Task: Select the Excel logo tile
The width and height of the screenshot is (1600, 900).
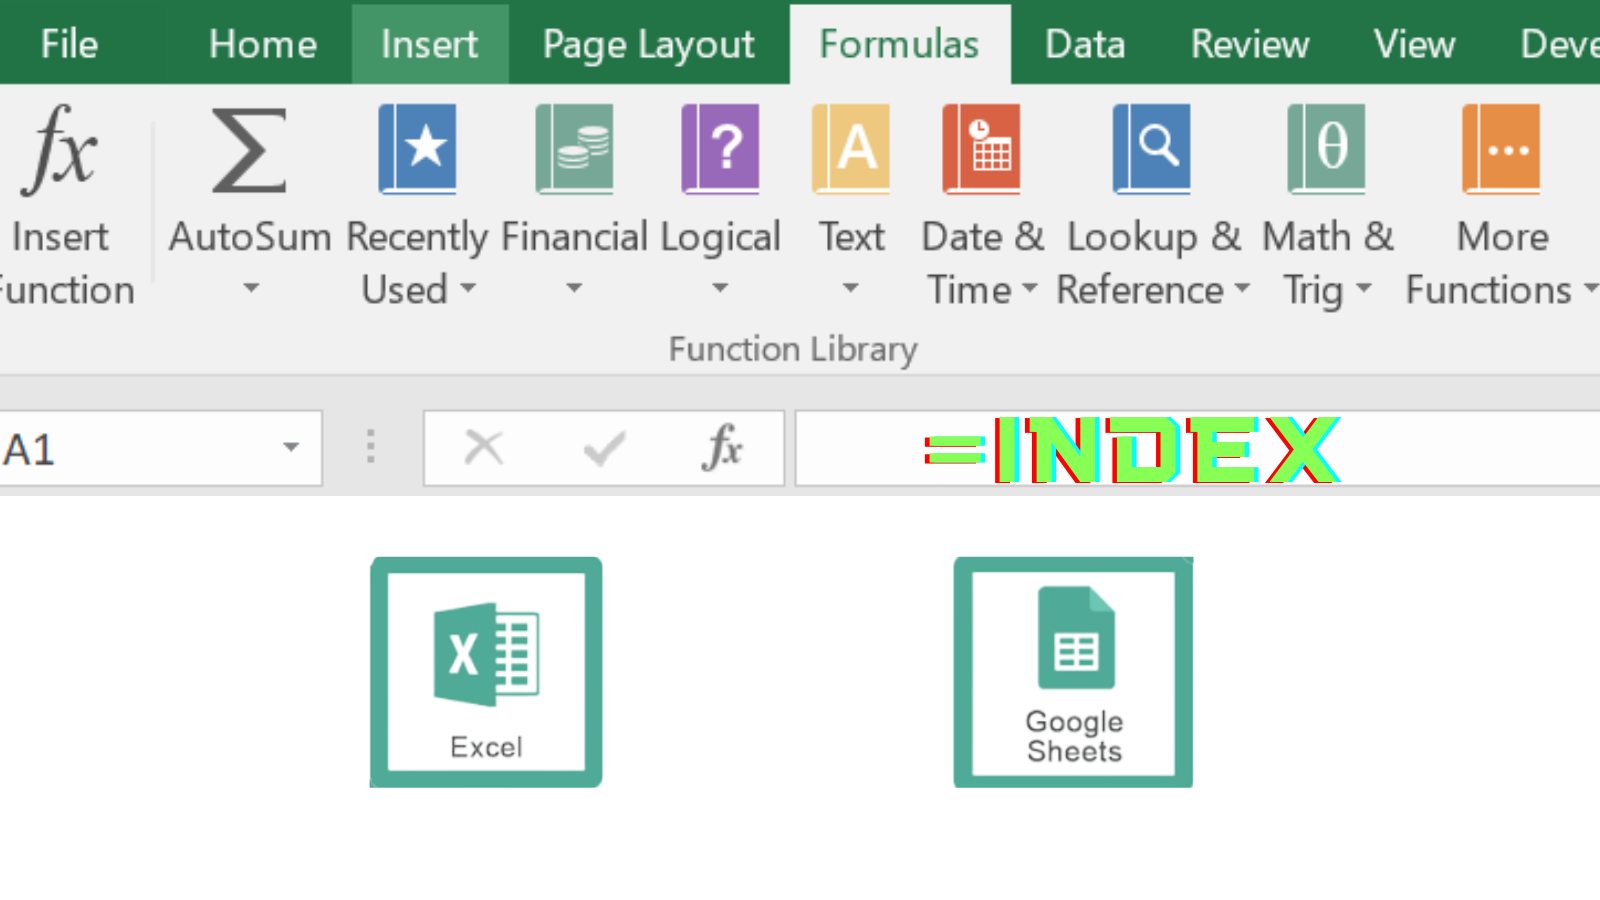Action: coord(486,672)
